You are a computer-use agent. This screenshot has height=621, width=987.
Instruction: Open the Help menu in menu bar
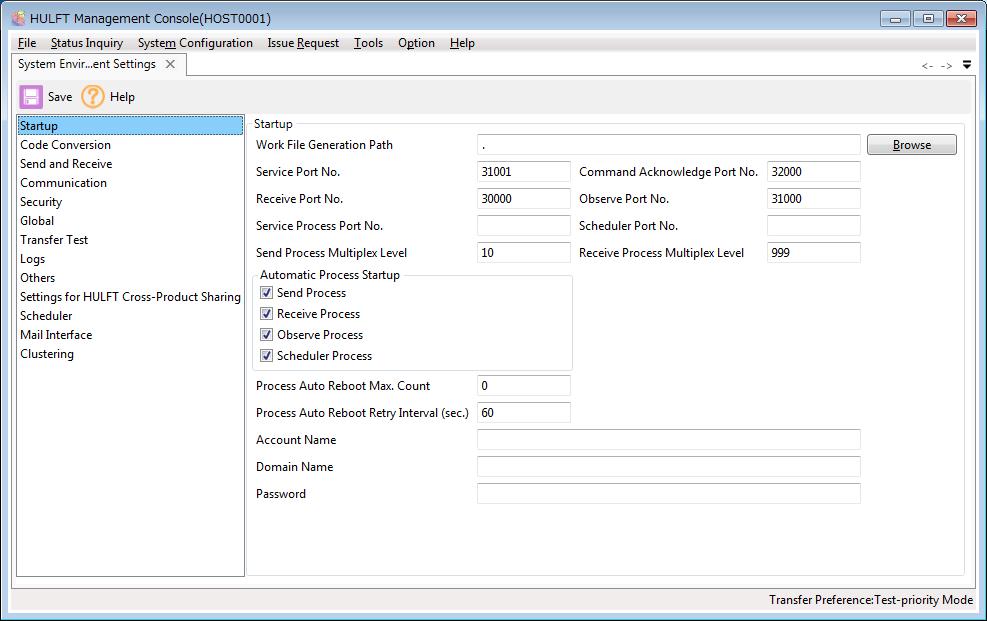tap(462, 43)
